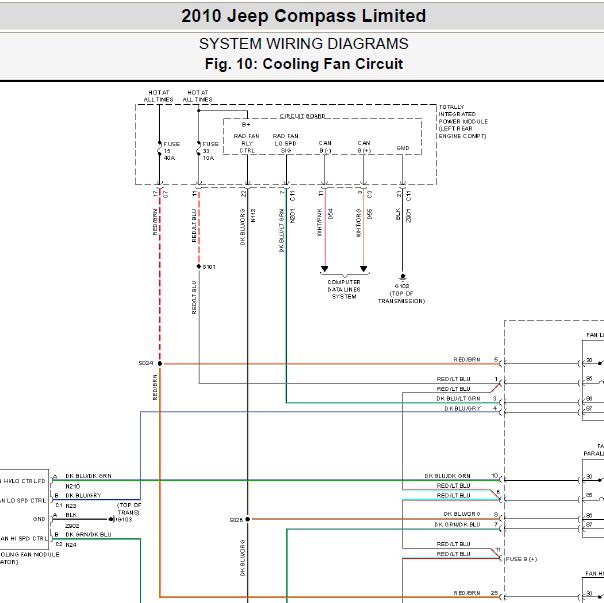Select the "COMPUTER DATA LINES SYSTEM" text
This screenshot has width=604, height=603.
pos(344,289)
